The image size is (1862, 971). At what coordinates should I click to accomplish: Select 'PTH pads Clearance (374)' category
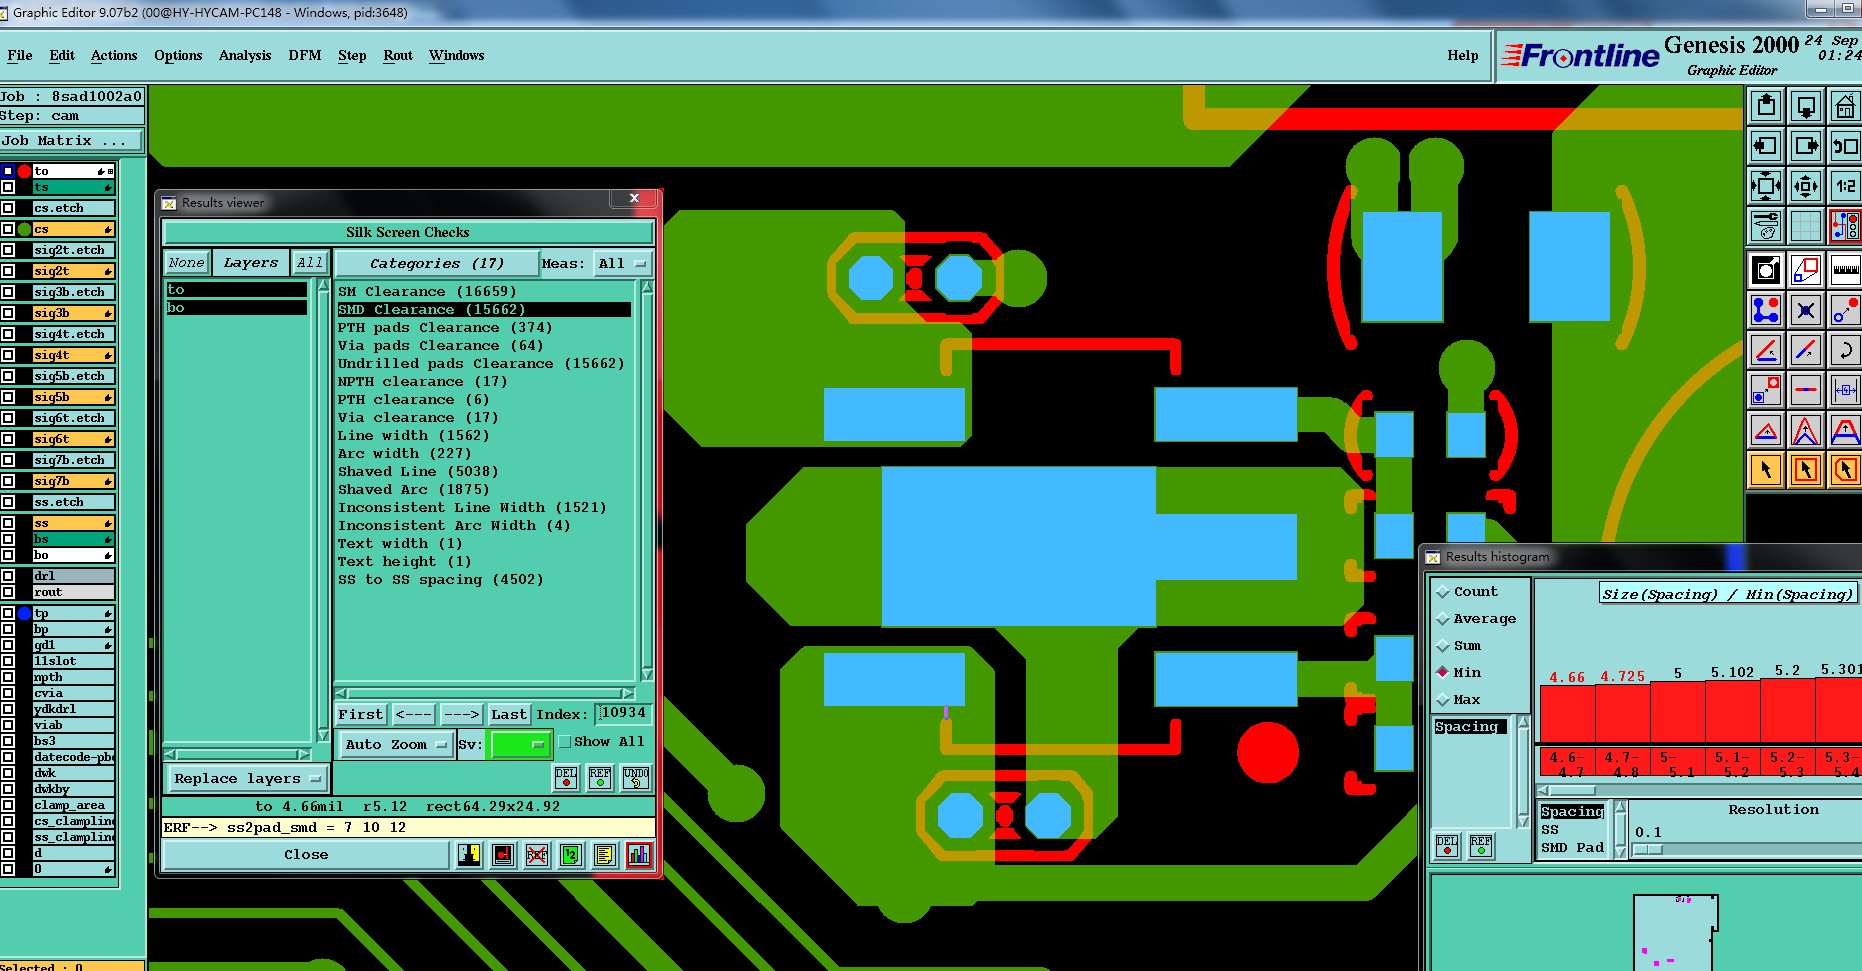(444, 328)
